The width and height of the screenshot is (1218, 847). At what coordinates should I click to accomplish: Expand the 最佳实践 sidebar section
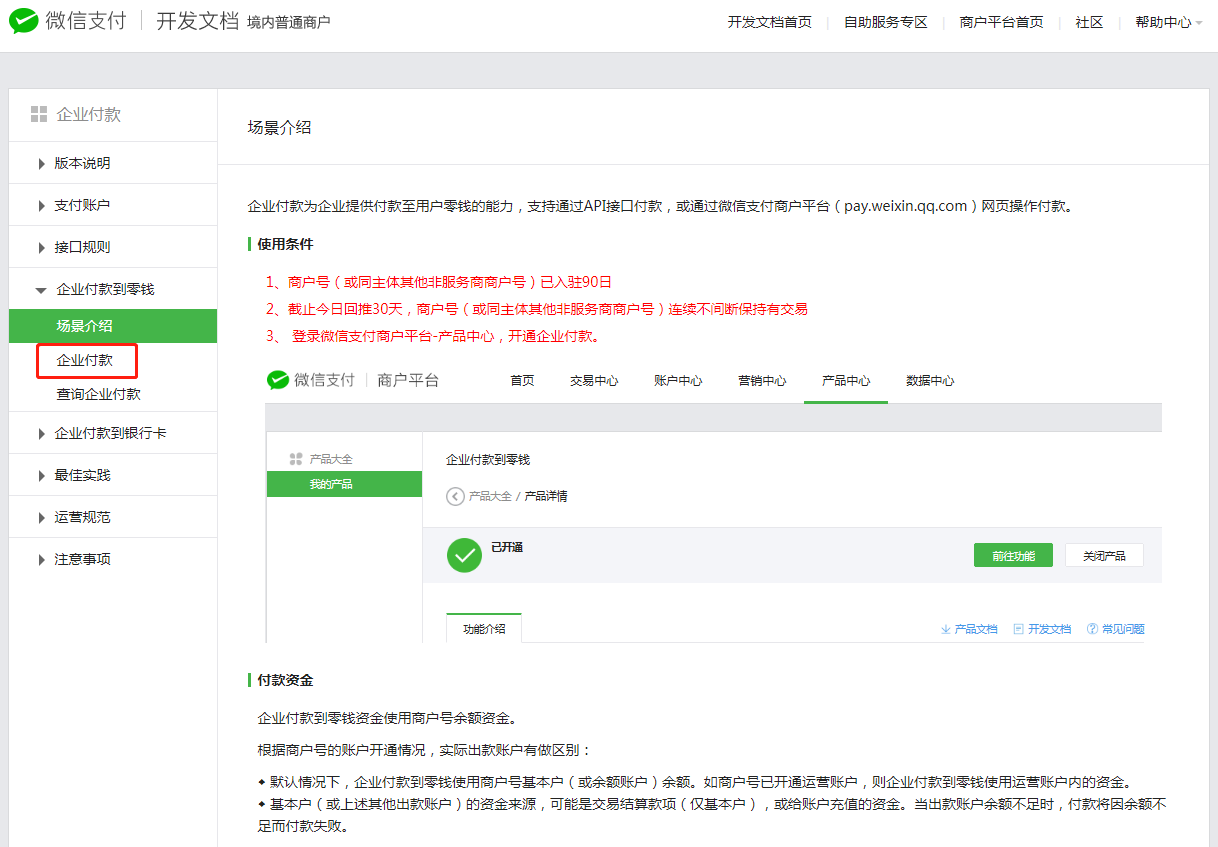click(113, 475)
